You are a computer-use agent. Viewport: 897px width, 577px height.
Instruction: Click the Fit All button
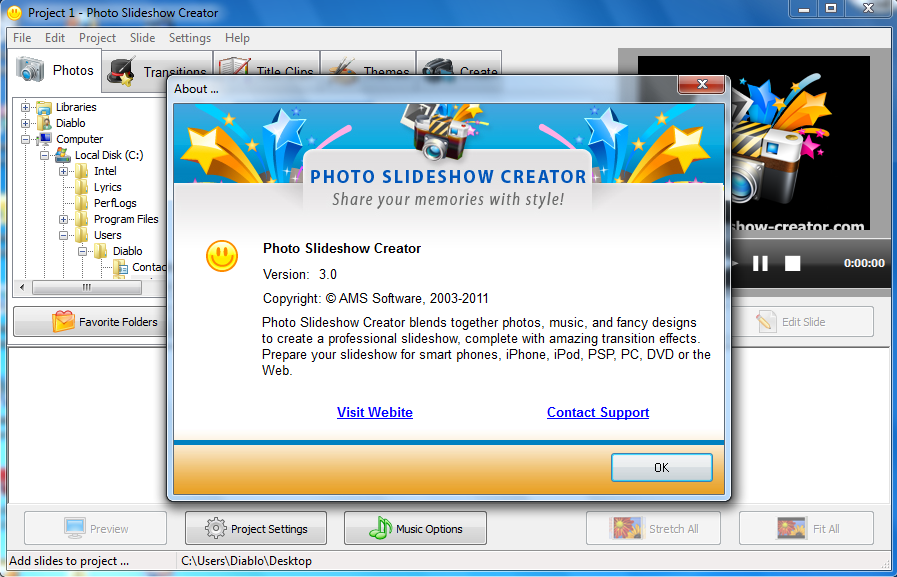click(807, 528)
